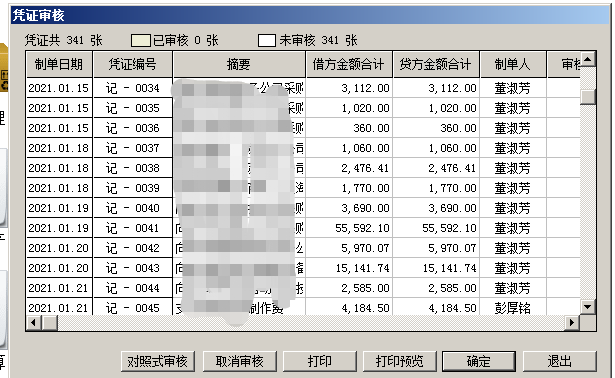Click the 取消审核 button

[x=239, y=361]
